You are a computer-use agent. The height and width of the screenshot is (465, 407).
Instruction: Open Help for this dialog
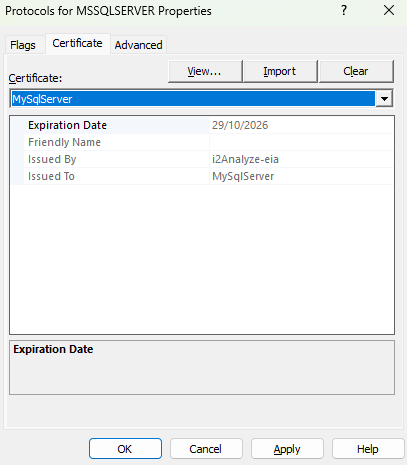coord(368,449)
